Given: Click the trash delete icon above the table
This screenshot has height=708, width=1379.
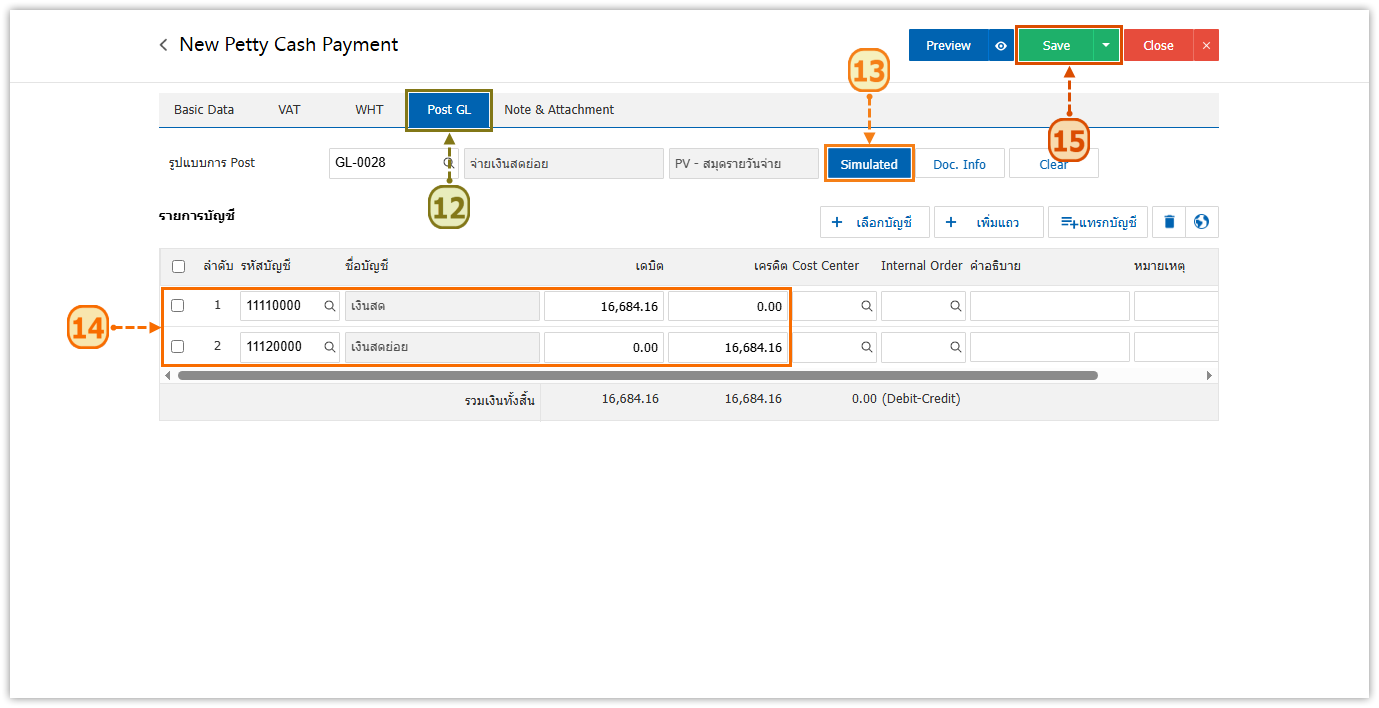Looking at the screenshot, I should [1168, 222].
